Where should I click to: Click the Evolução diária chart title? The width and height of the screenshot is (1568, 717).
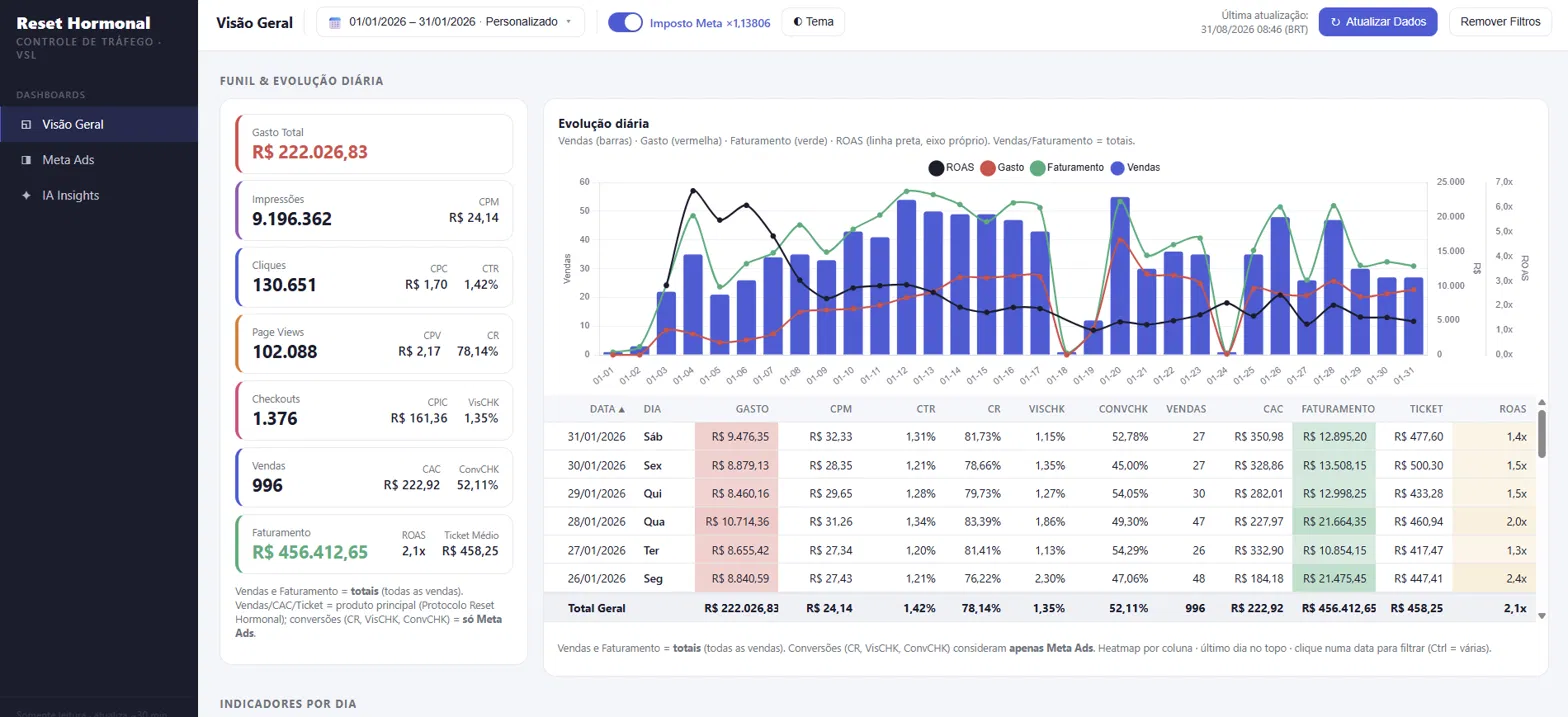tap(603, 124)
